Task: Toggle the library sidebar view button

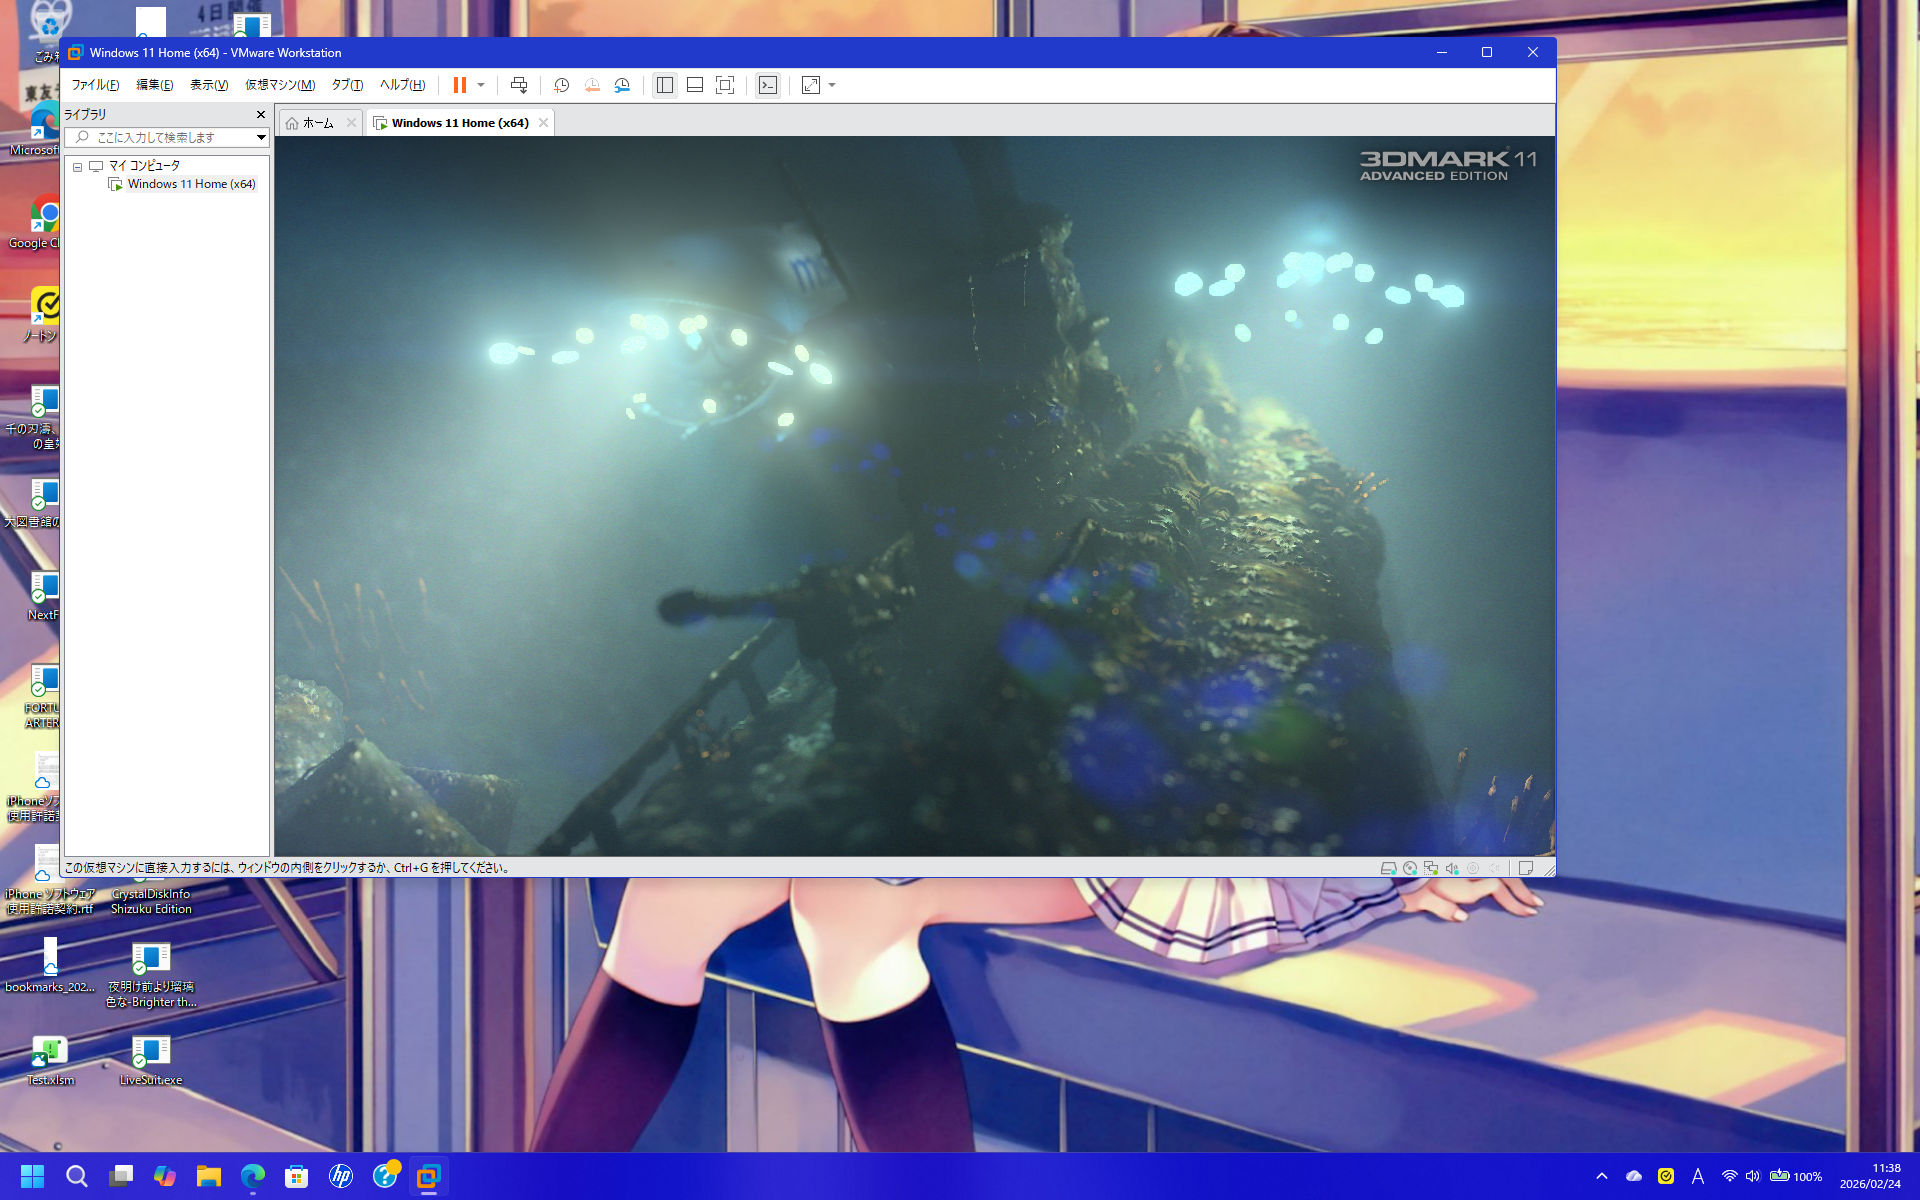Action: 664,85
